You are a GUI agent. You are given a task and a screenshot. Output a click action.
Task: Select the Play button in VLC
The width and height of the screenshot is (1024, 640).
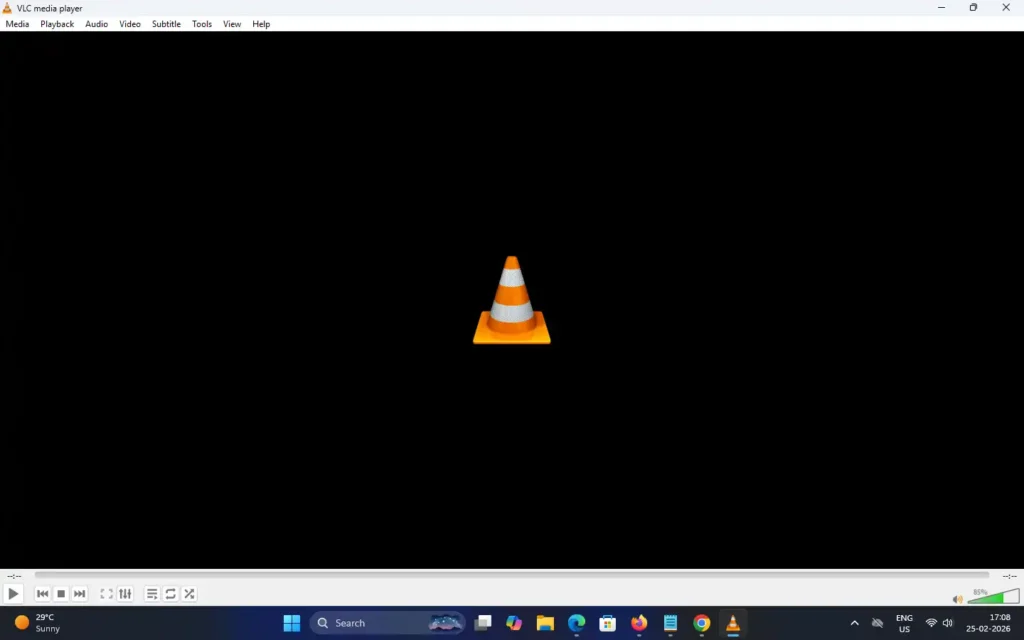coord(13,593)
